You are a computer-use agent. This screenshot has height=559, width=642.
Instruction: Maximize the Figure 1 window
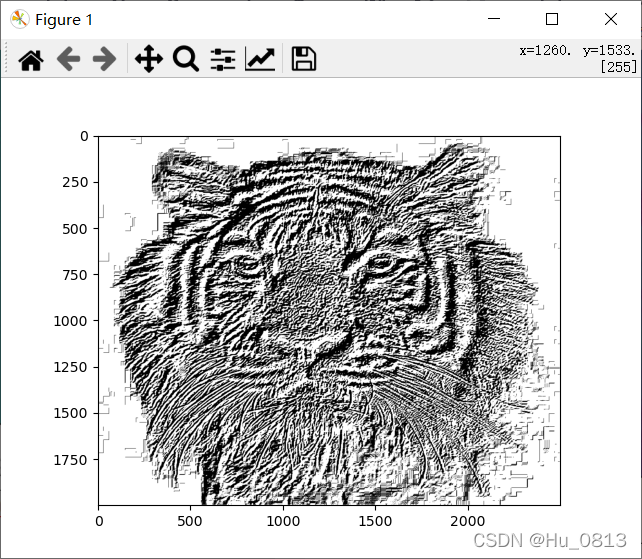[x=552, y=19]
